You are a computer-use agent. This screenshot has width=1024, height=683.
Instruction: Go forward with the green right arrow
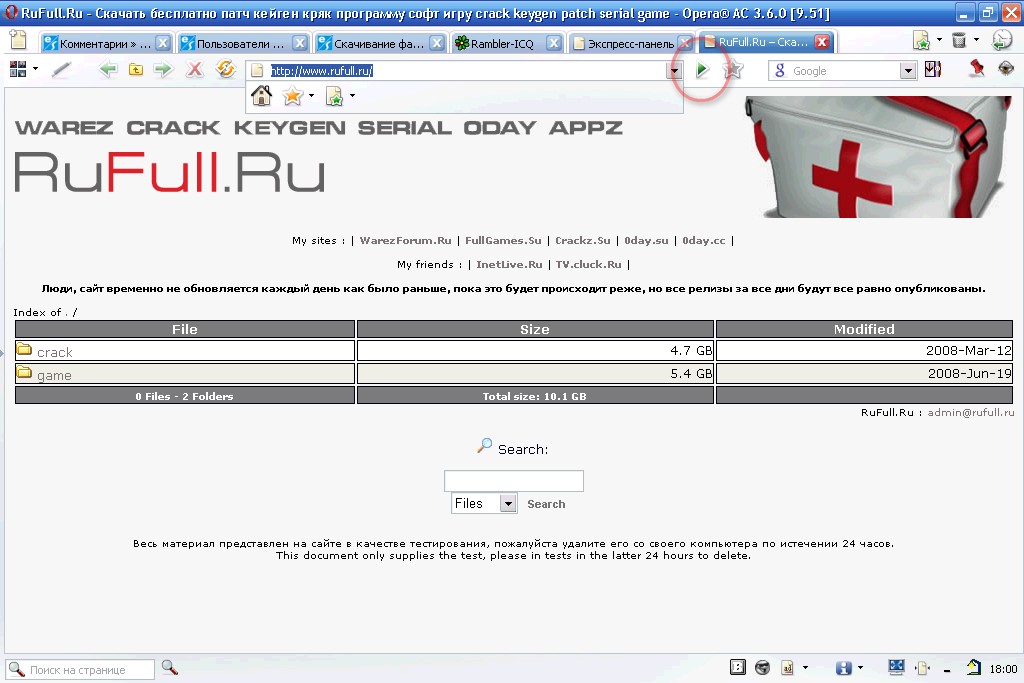(x=163, y=69)
